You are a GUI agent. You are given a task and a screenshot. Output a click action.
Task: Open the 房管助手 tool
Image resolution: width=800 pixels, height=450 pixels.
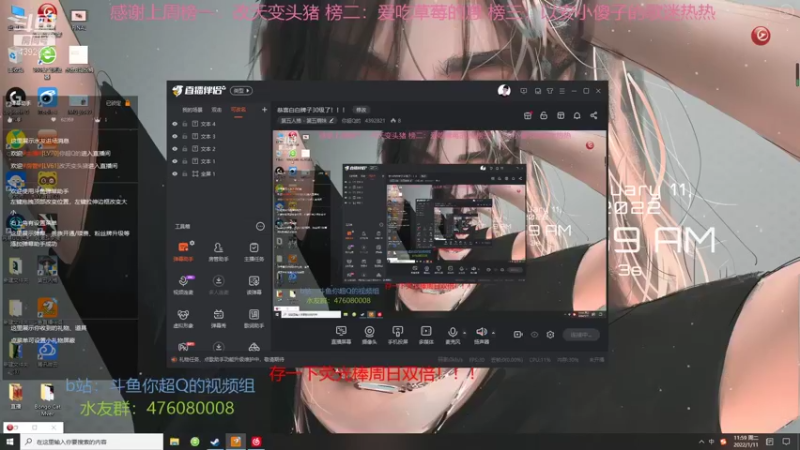(218, 252)
